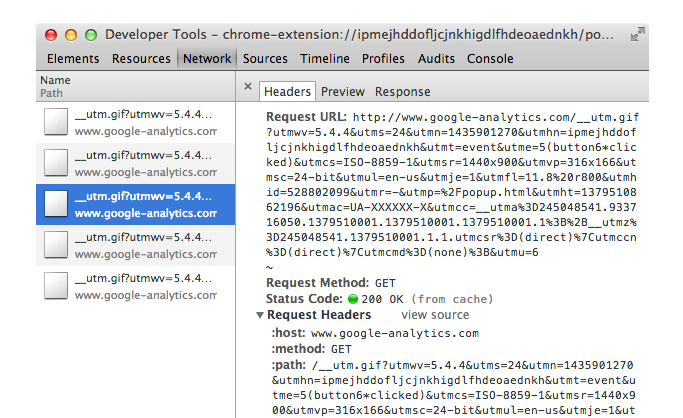Viewport: 683px width, 418px height.
Task: Open the Elements panel tab
Action: tap(73, 59)
